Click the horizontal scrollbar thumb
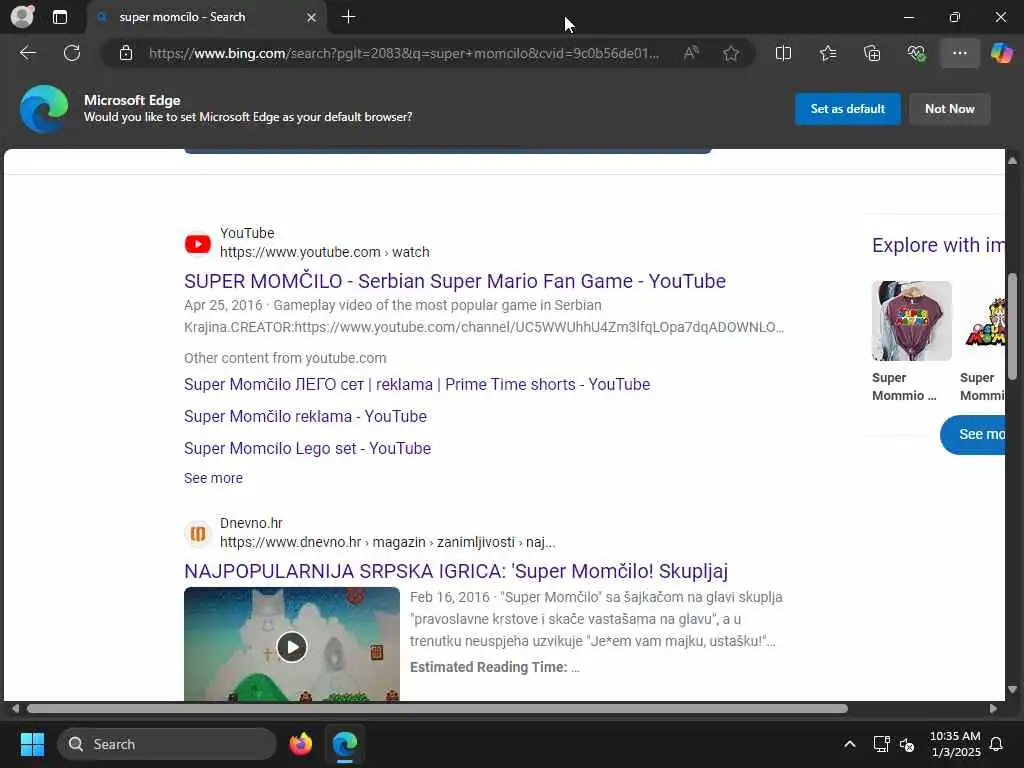This screenshot has height=768, width=1024. (x=437, y=709)
